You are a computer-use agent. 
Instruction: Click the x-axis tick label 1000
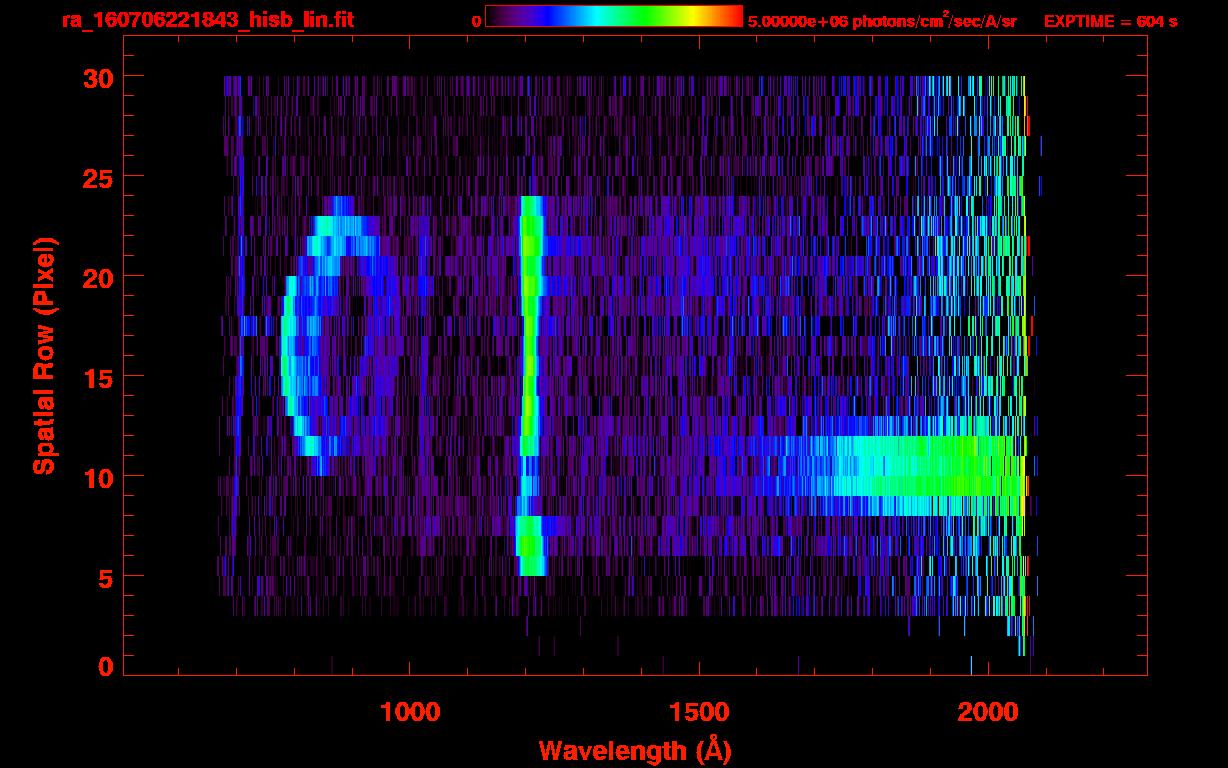[x=410, y=711]
